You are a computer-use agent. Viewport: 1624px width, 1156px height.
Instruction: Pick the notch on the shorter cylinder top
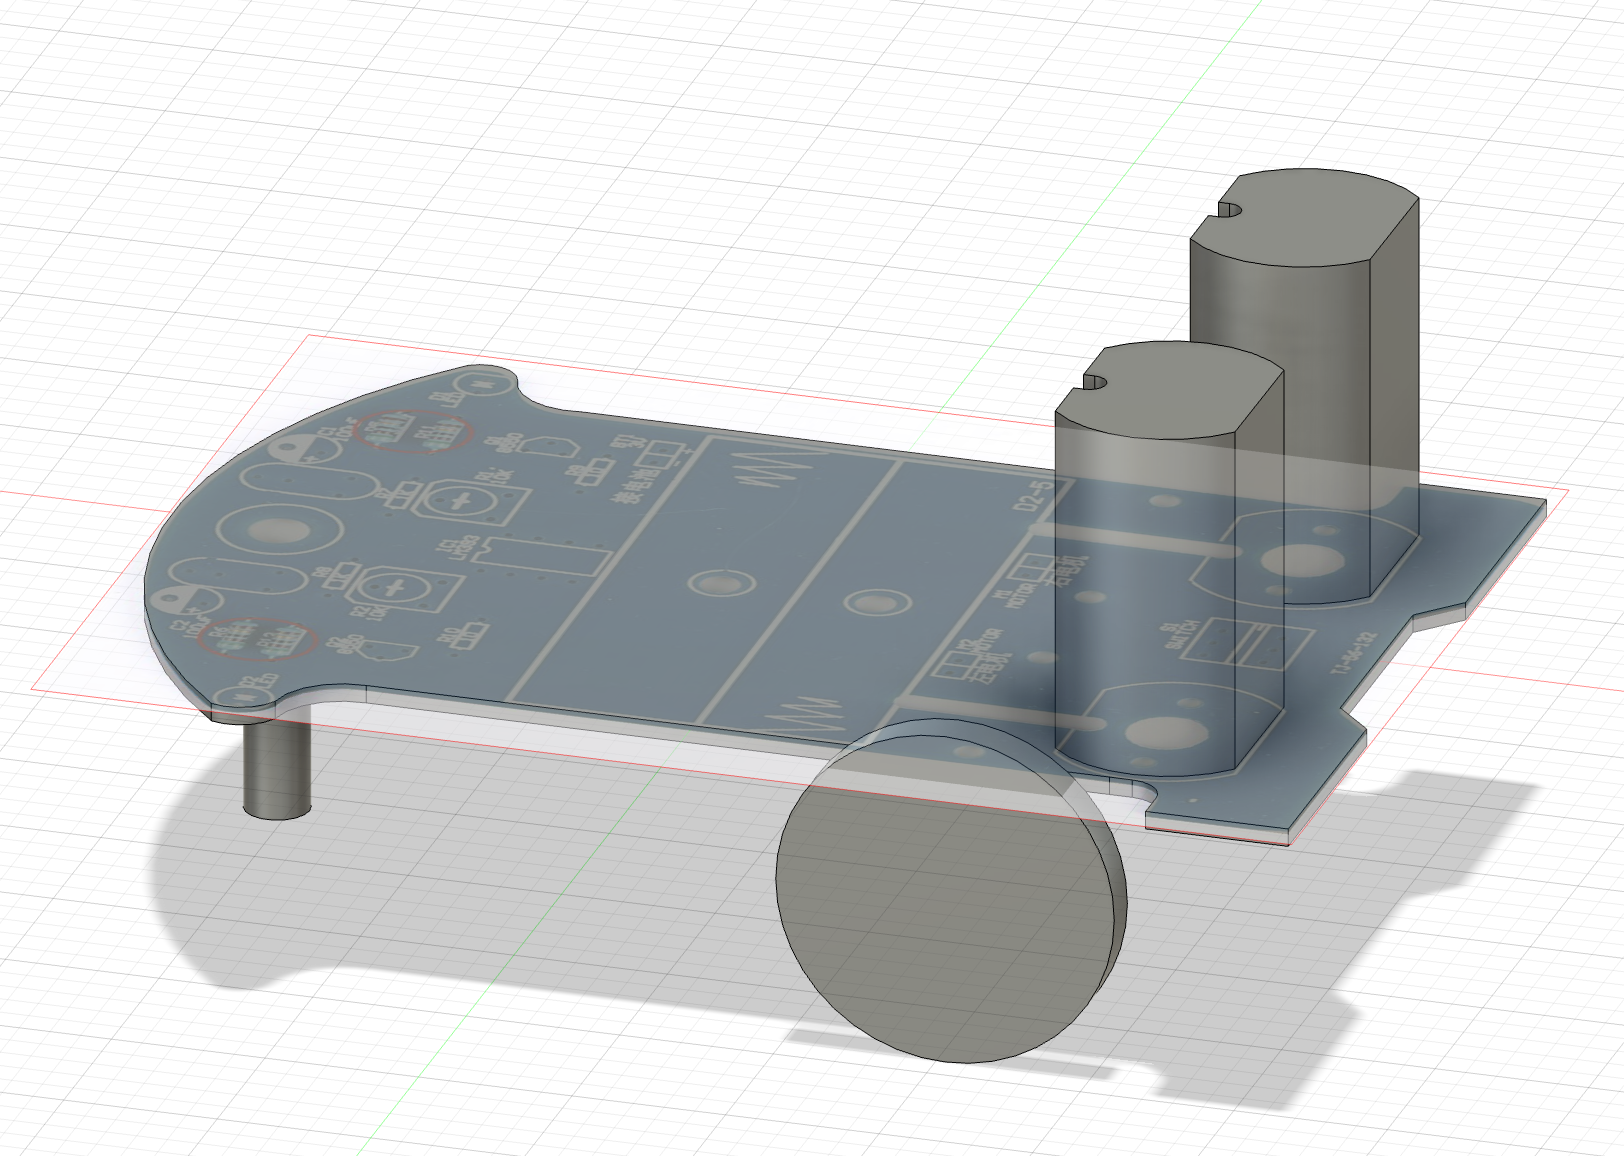(x=1095, y=382)
